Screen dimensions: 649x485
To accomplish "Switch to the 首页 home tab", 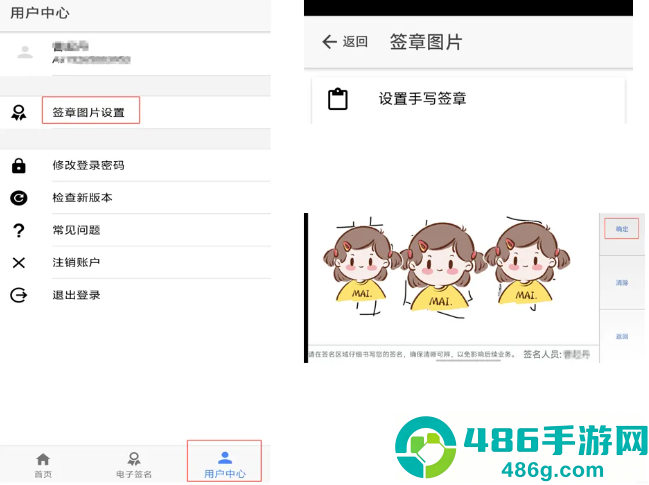I will coord(43,465).
